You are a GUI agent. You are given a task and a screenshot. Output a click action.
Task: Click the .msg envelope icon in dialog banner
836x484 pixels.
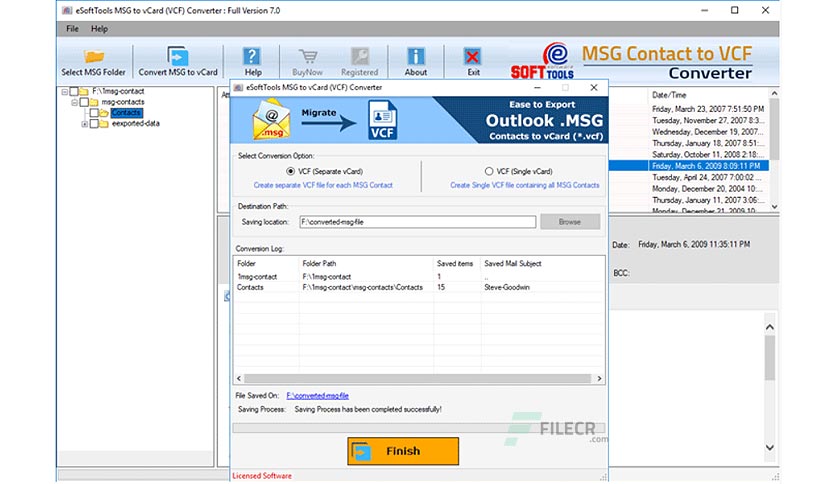point(271,120)
